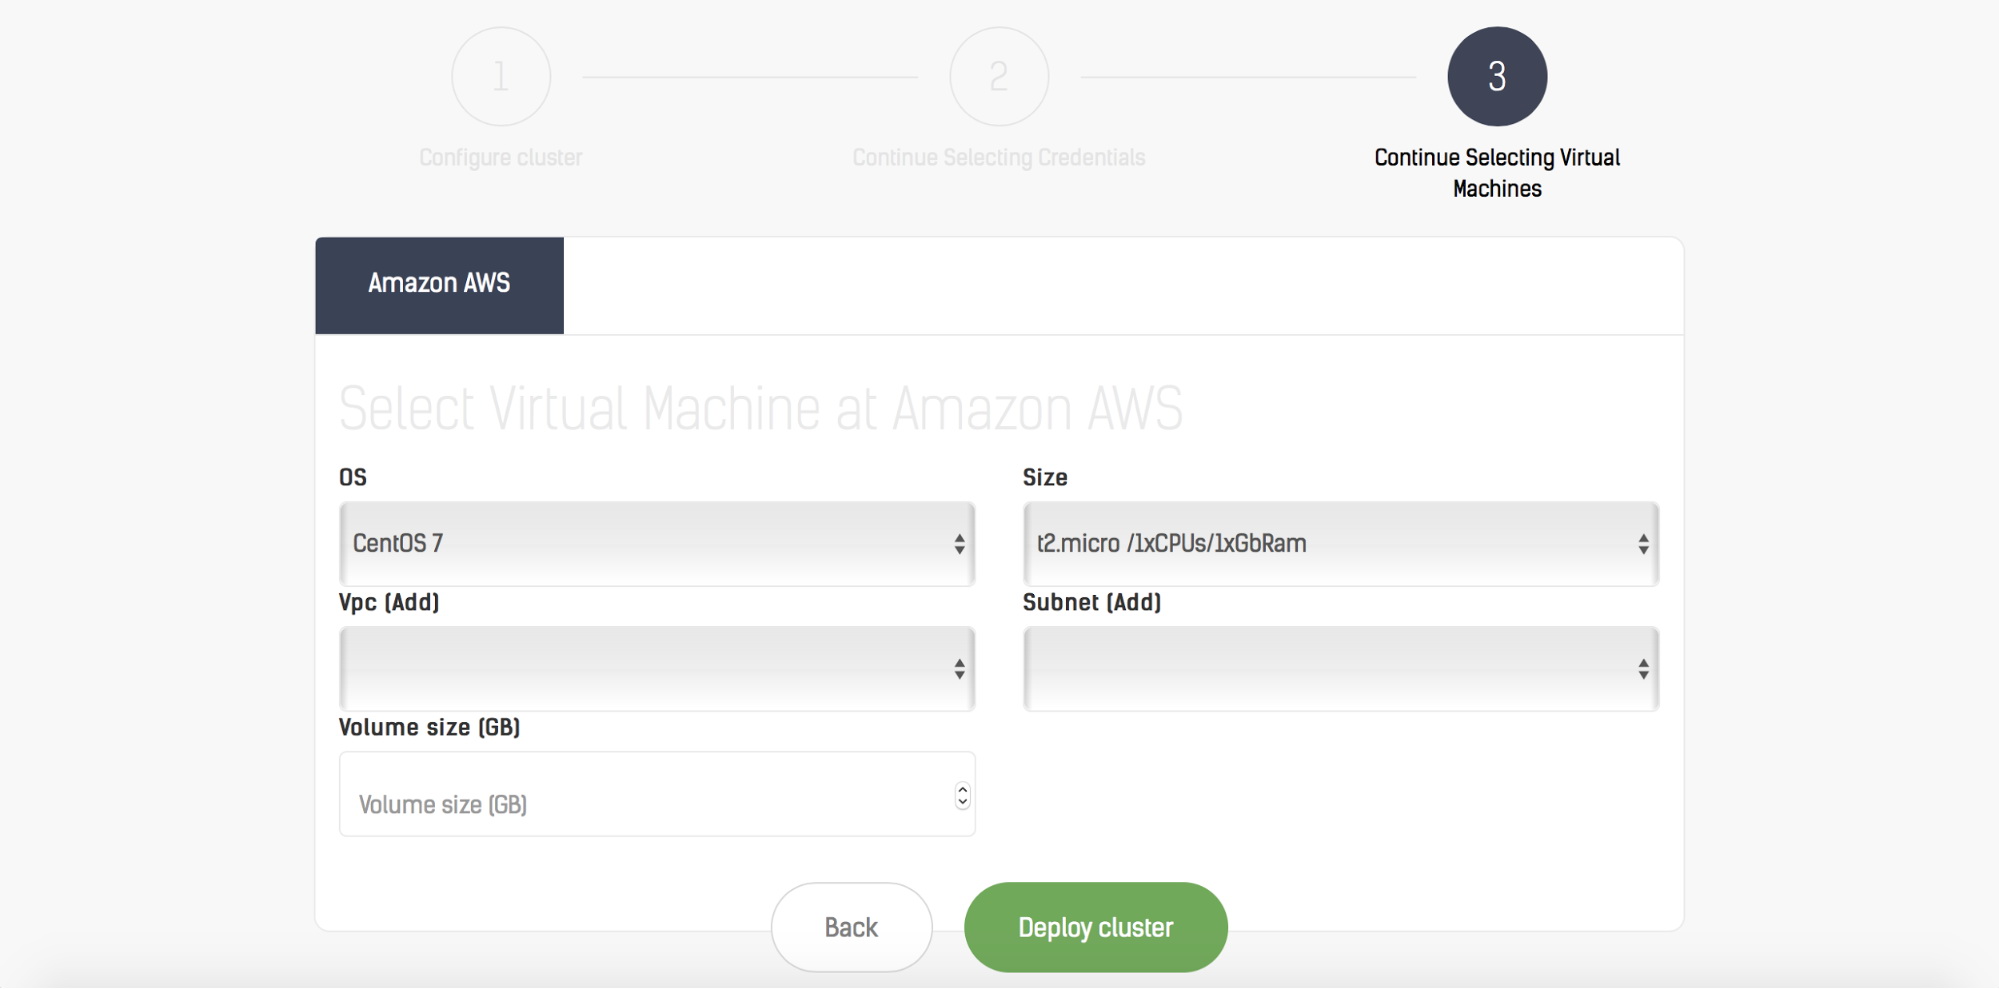This screenshot has height=989, width=1999.
Task: Click the Subnet (Add) label link
Action: (1092, 602)
